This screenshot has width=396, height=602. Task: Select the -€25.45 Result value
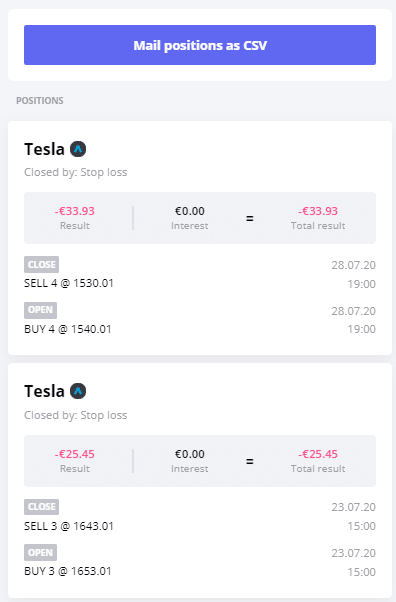[75, 454]
